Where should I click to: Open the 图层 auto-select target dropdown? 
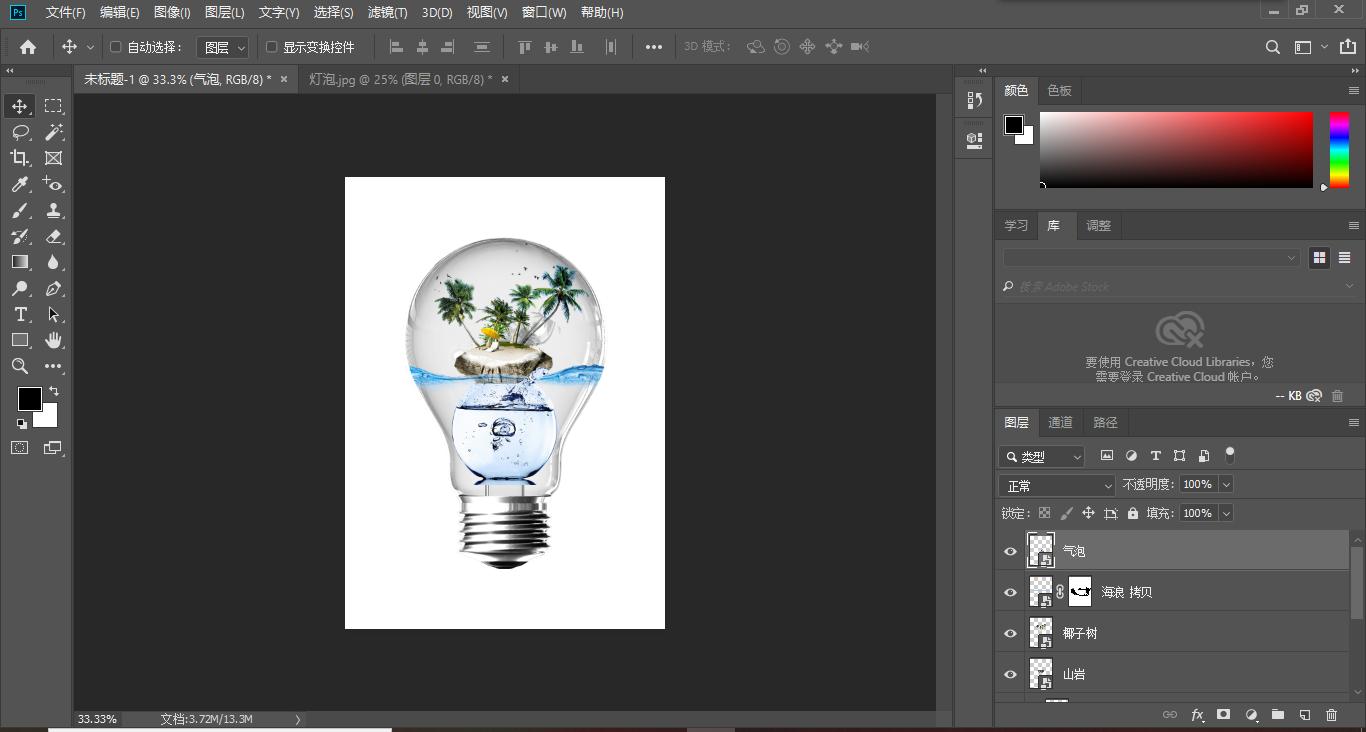(x=222, y=47)
